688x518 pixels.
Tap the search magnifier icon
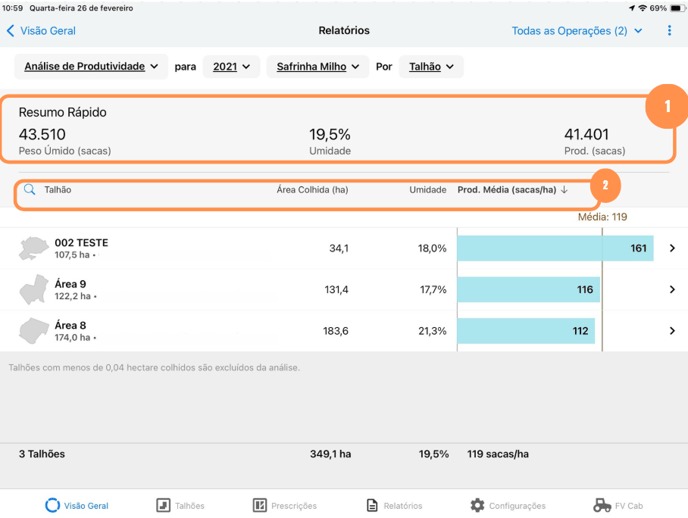click(30, 189)
